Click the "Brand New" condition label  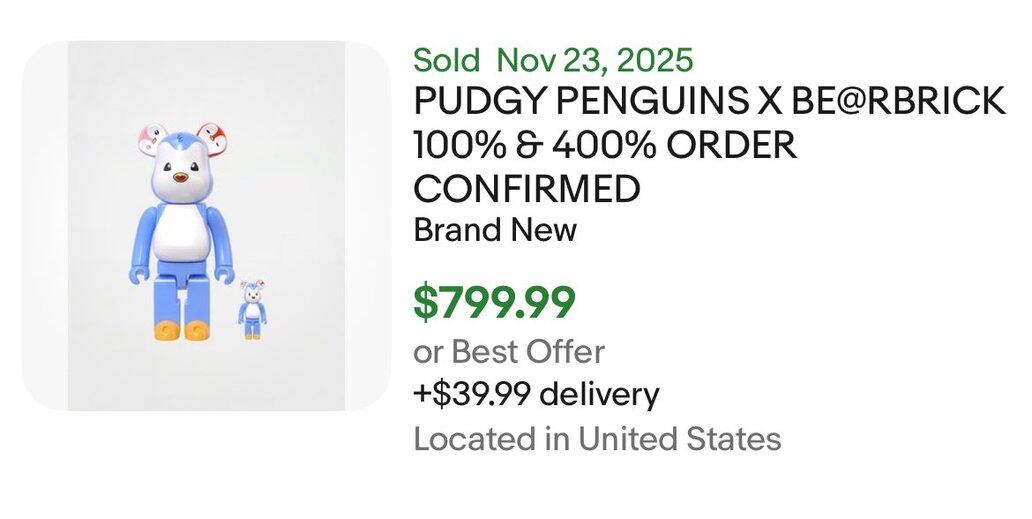pos(495,230)
